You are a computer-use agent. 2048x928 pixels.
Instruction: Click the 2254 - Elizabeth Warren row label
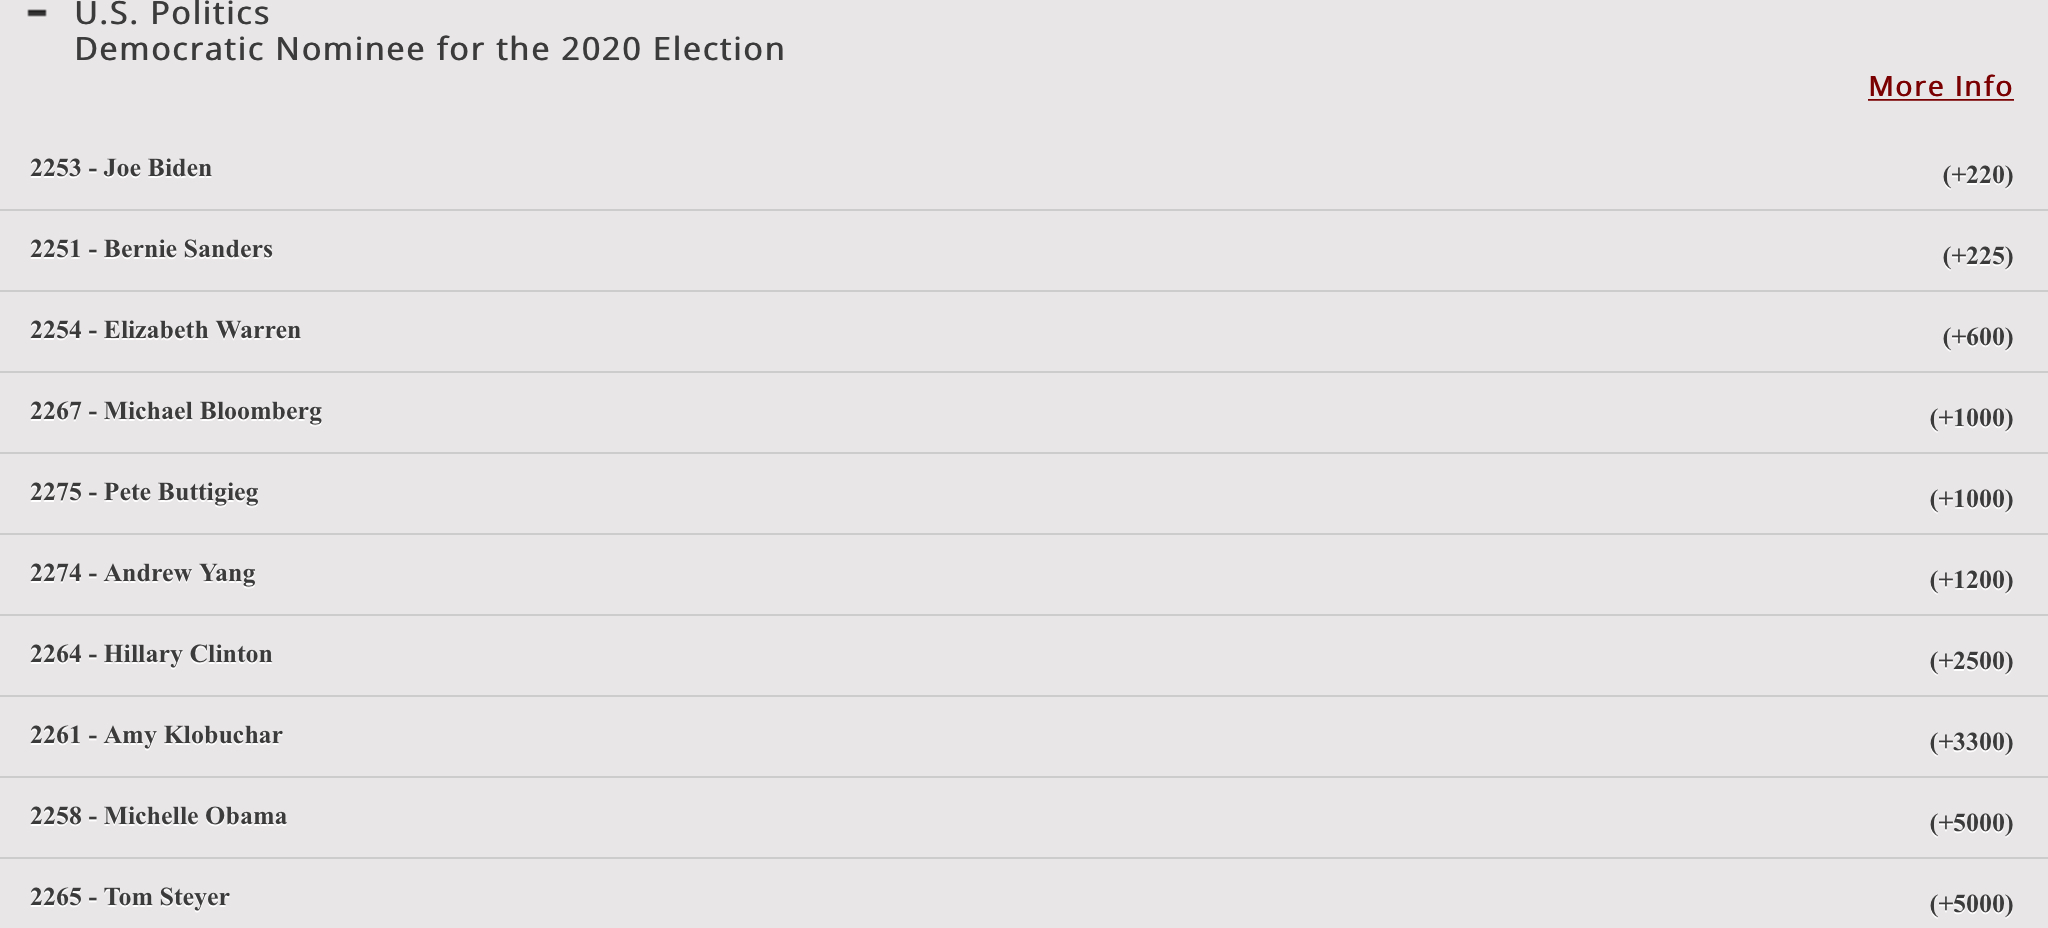click(x=165, y=330)
